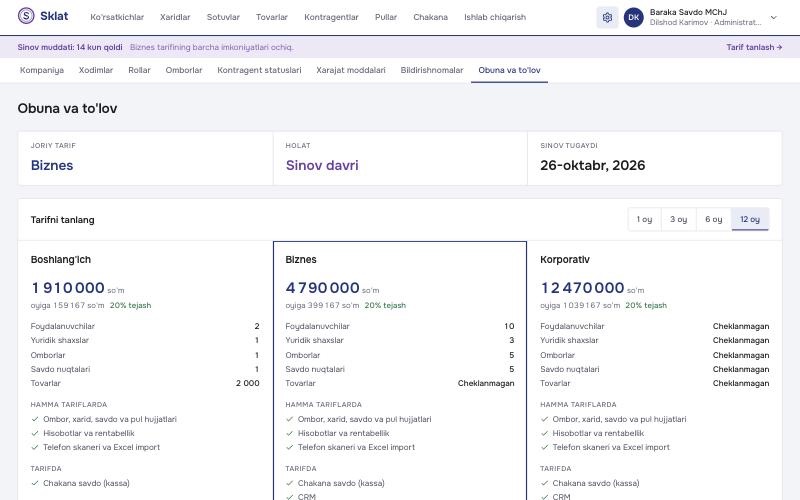This screenshot has height=500, width=800.
Task: Switch to the Xodimlar tab
Action: click(96, 70)
